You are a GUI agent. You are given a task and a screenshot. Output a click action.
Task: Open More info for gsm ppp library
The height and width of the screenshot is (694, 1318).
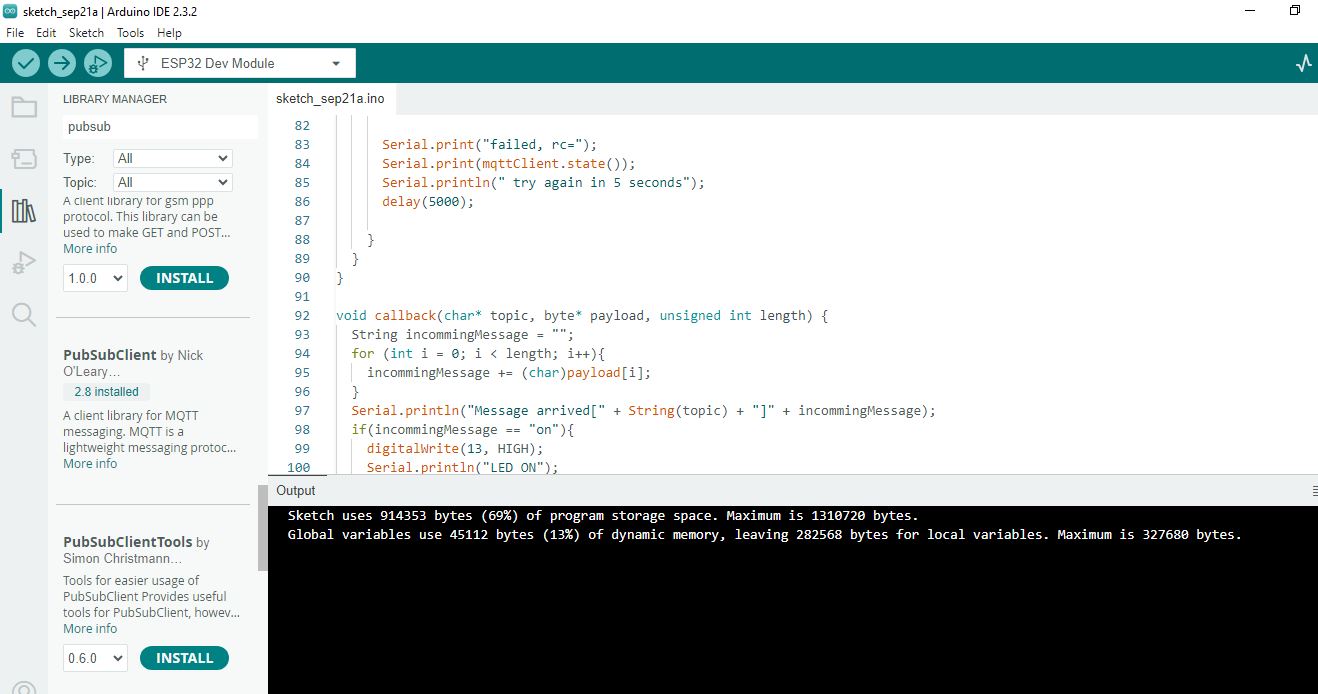point(90,248)
